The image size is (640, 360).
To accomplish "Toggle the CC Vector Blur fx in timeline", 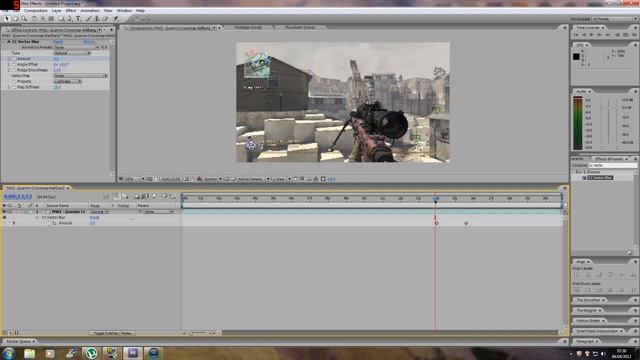I will pos(4,218).
